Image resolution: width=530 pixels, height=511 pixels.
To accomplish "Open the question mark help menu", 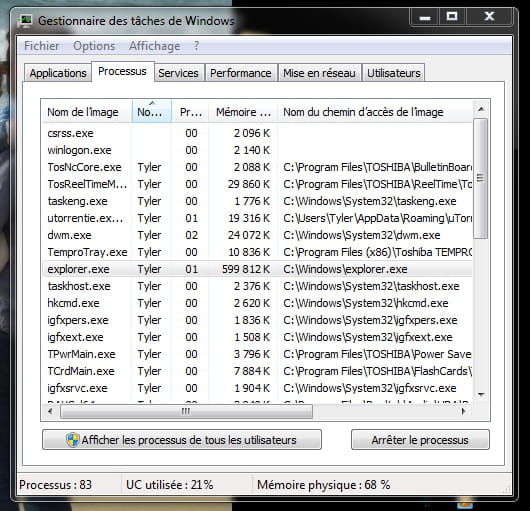I will [196, 46].
